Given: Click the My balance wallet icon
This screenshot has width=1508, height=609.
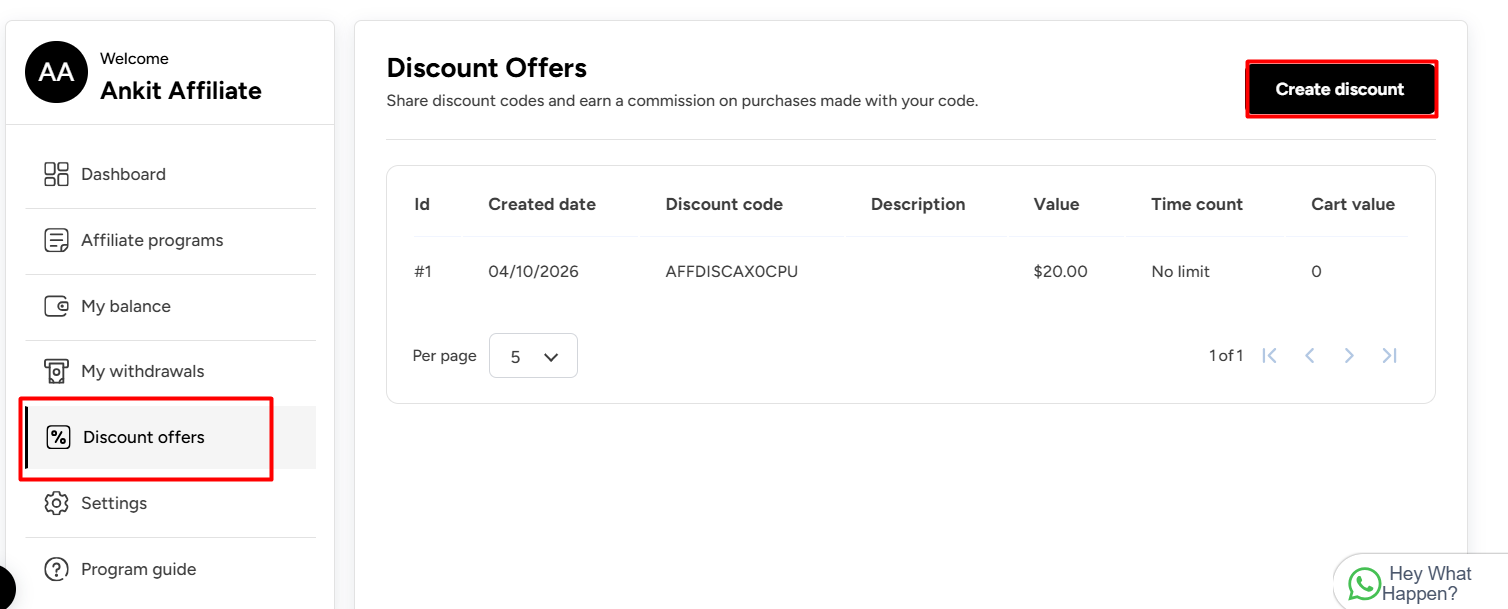Looking at the screenshot, I should point(57,306).
